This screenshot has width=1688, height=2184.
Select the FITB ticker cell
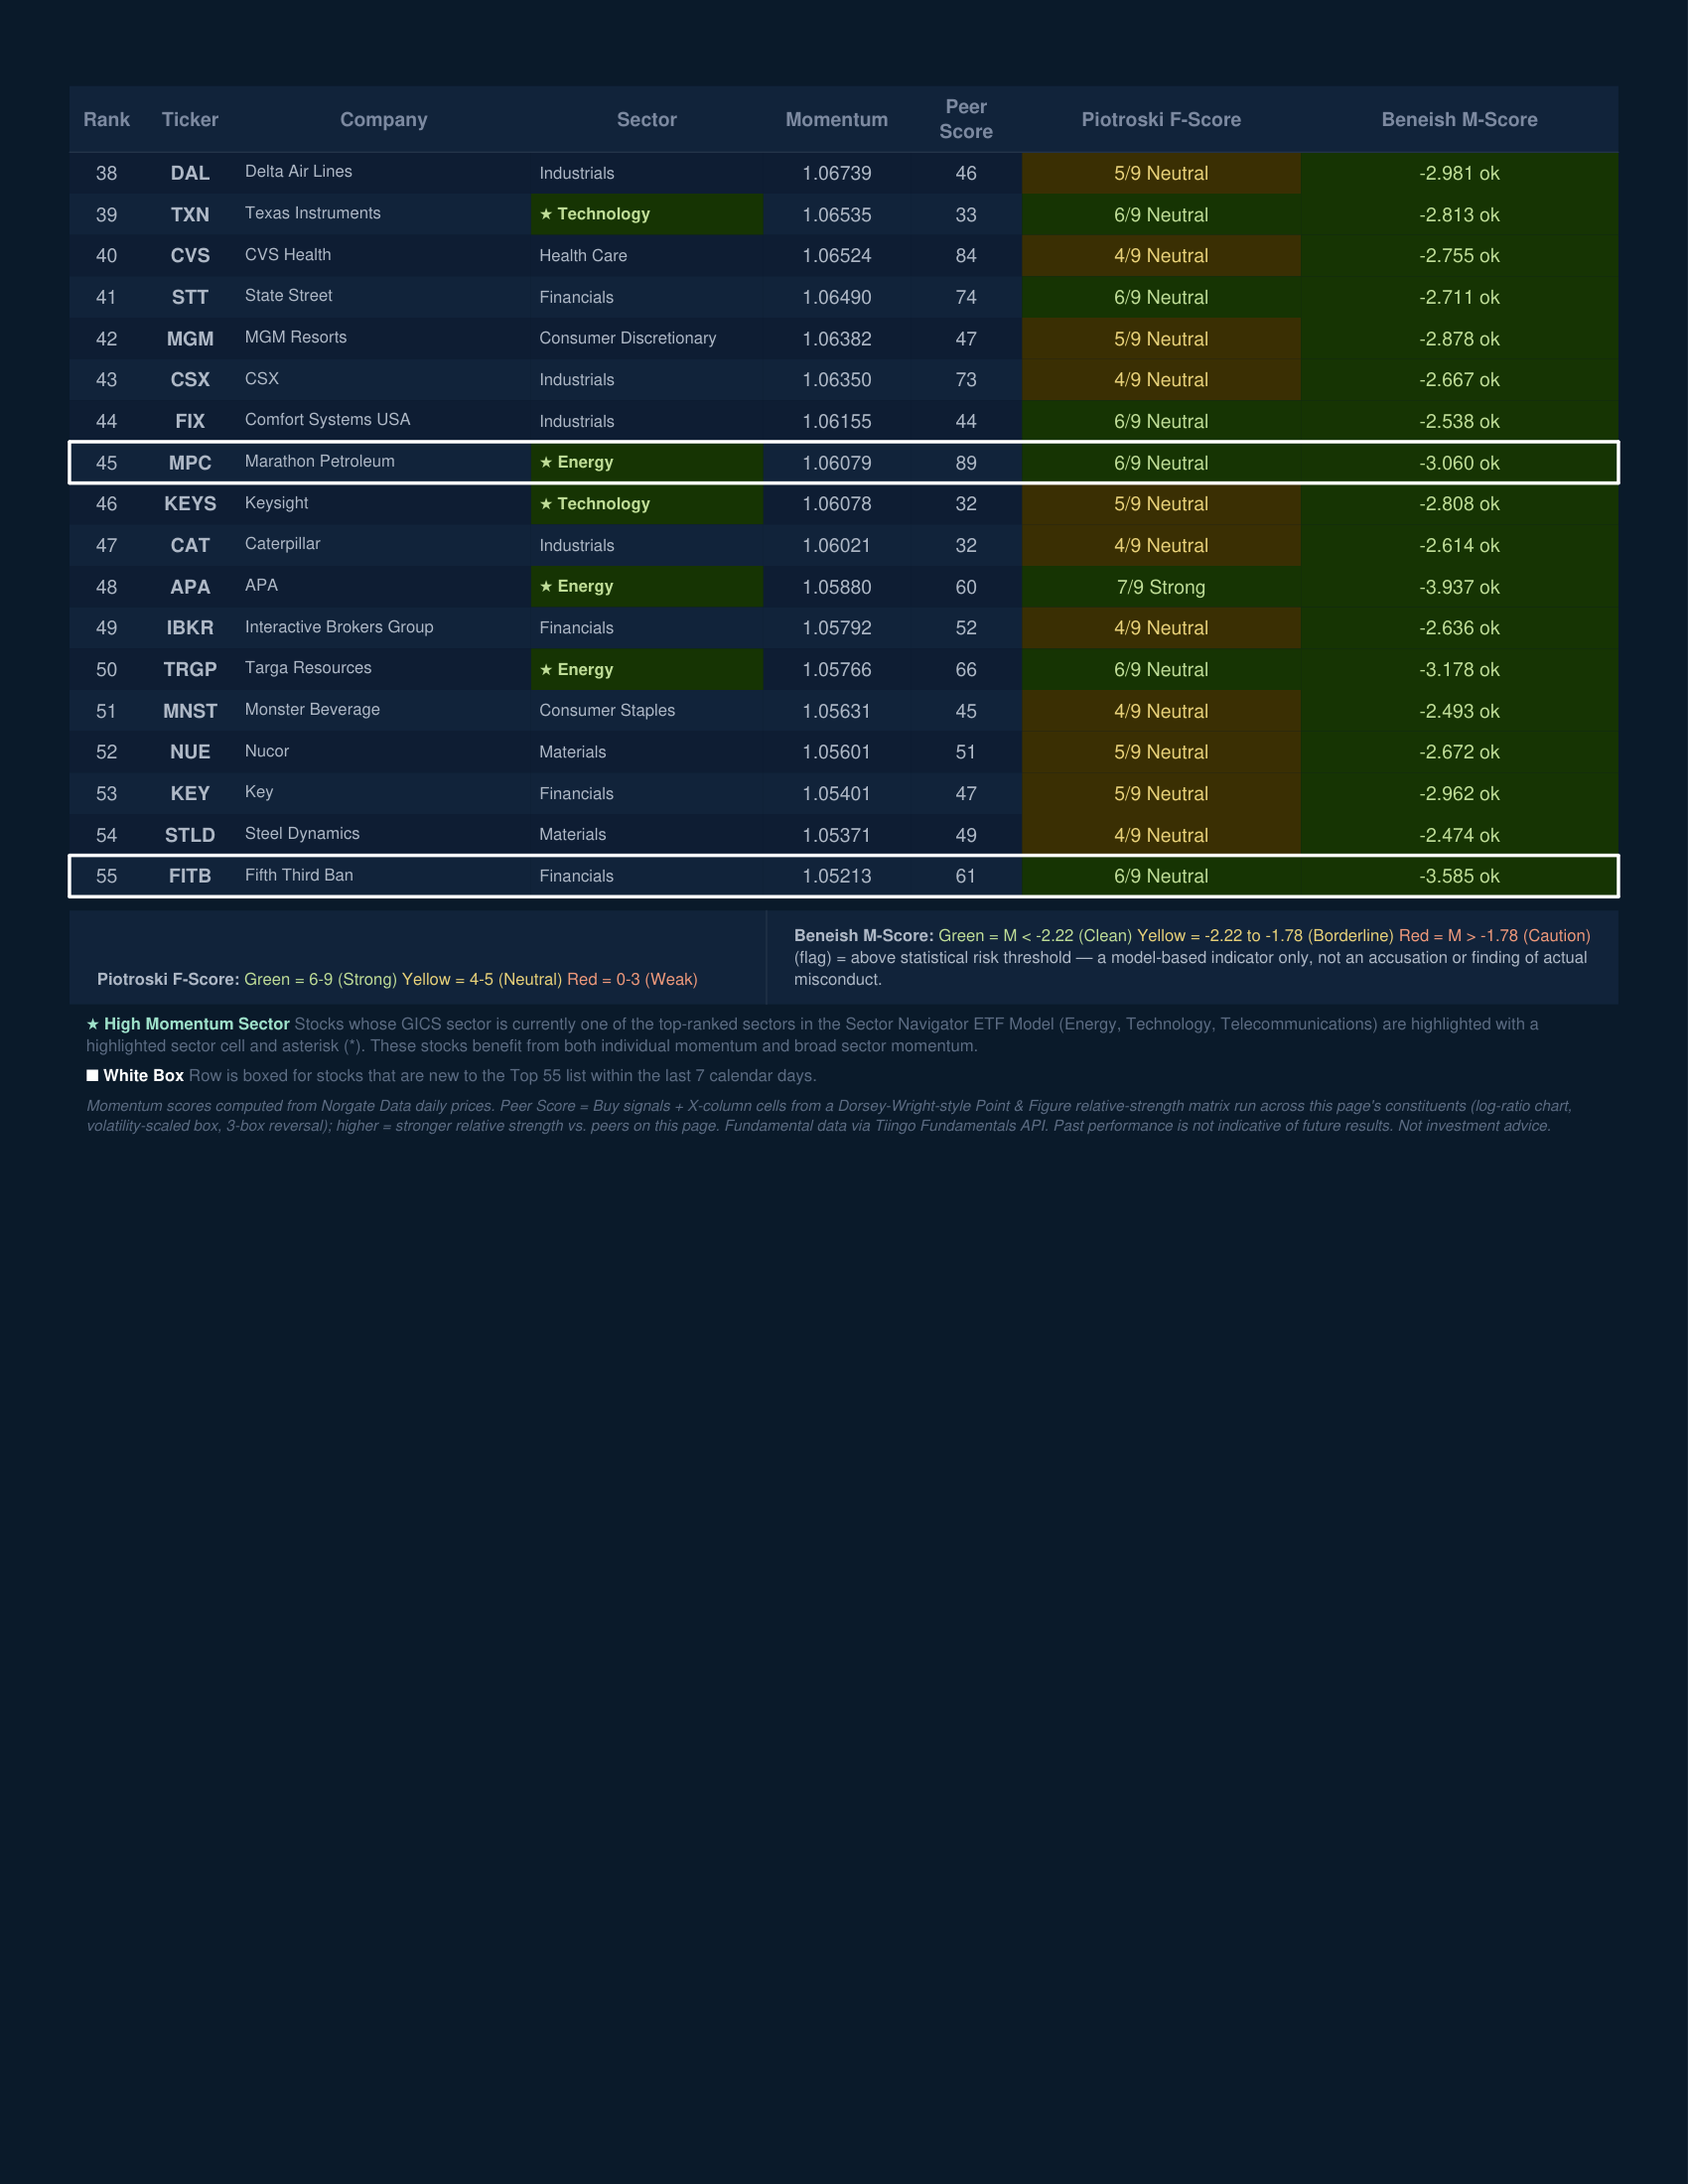190,876
